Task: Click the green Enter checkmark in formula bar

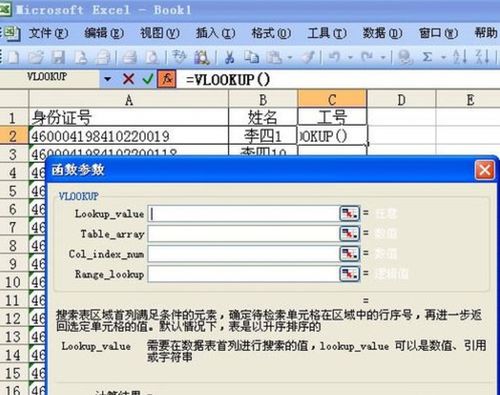Action: click(148, 79)
